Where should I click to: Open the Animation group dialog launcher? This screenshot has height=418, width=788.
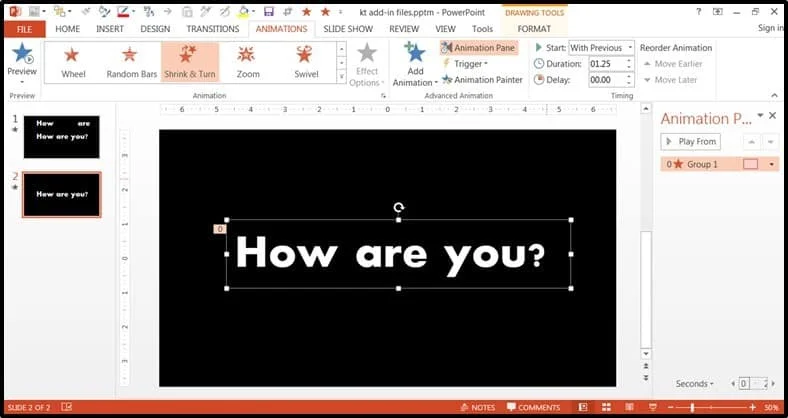coord(383,95)
